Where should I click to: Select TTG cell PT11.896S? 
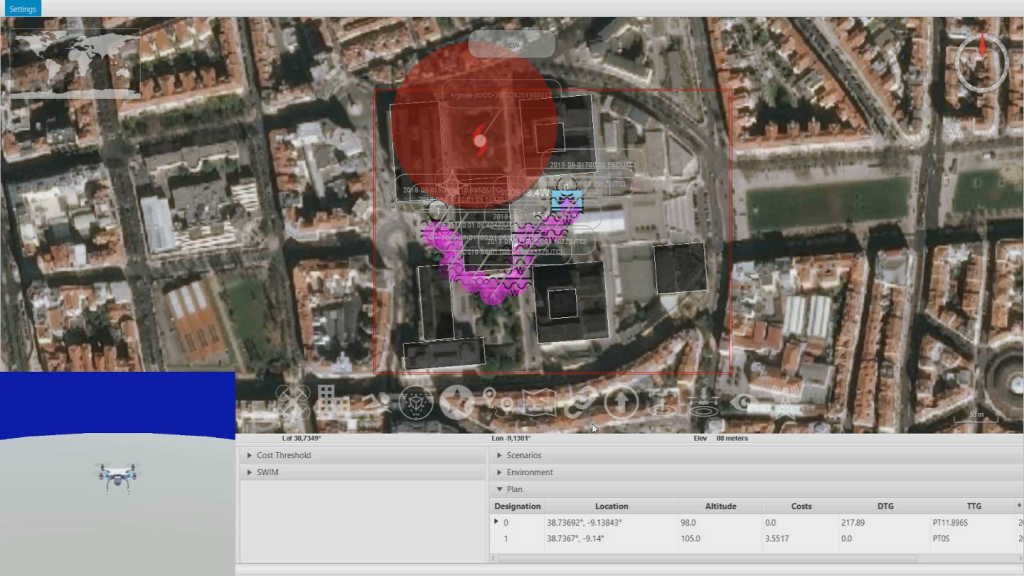(x=973, y=522)
